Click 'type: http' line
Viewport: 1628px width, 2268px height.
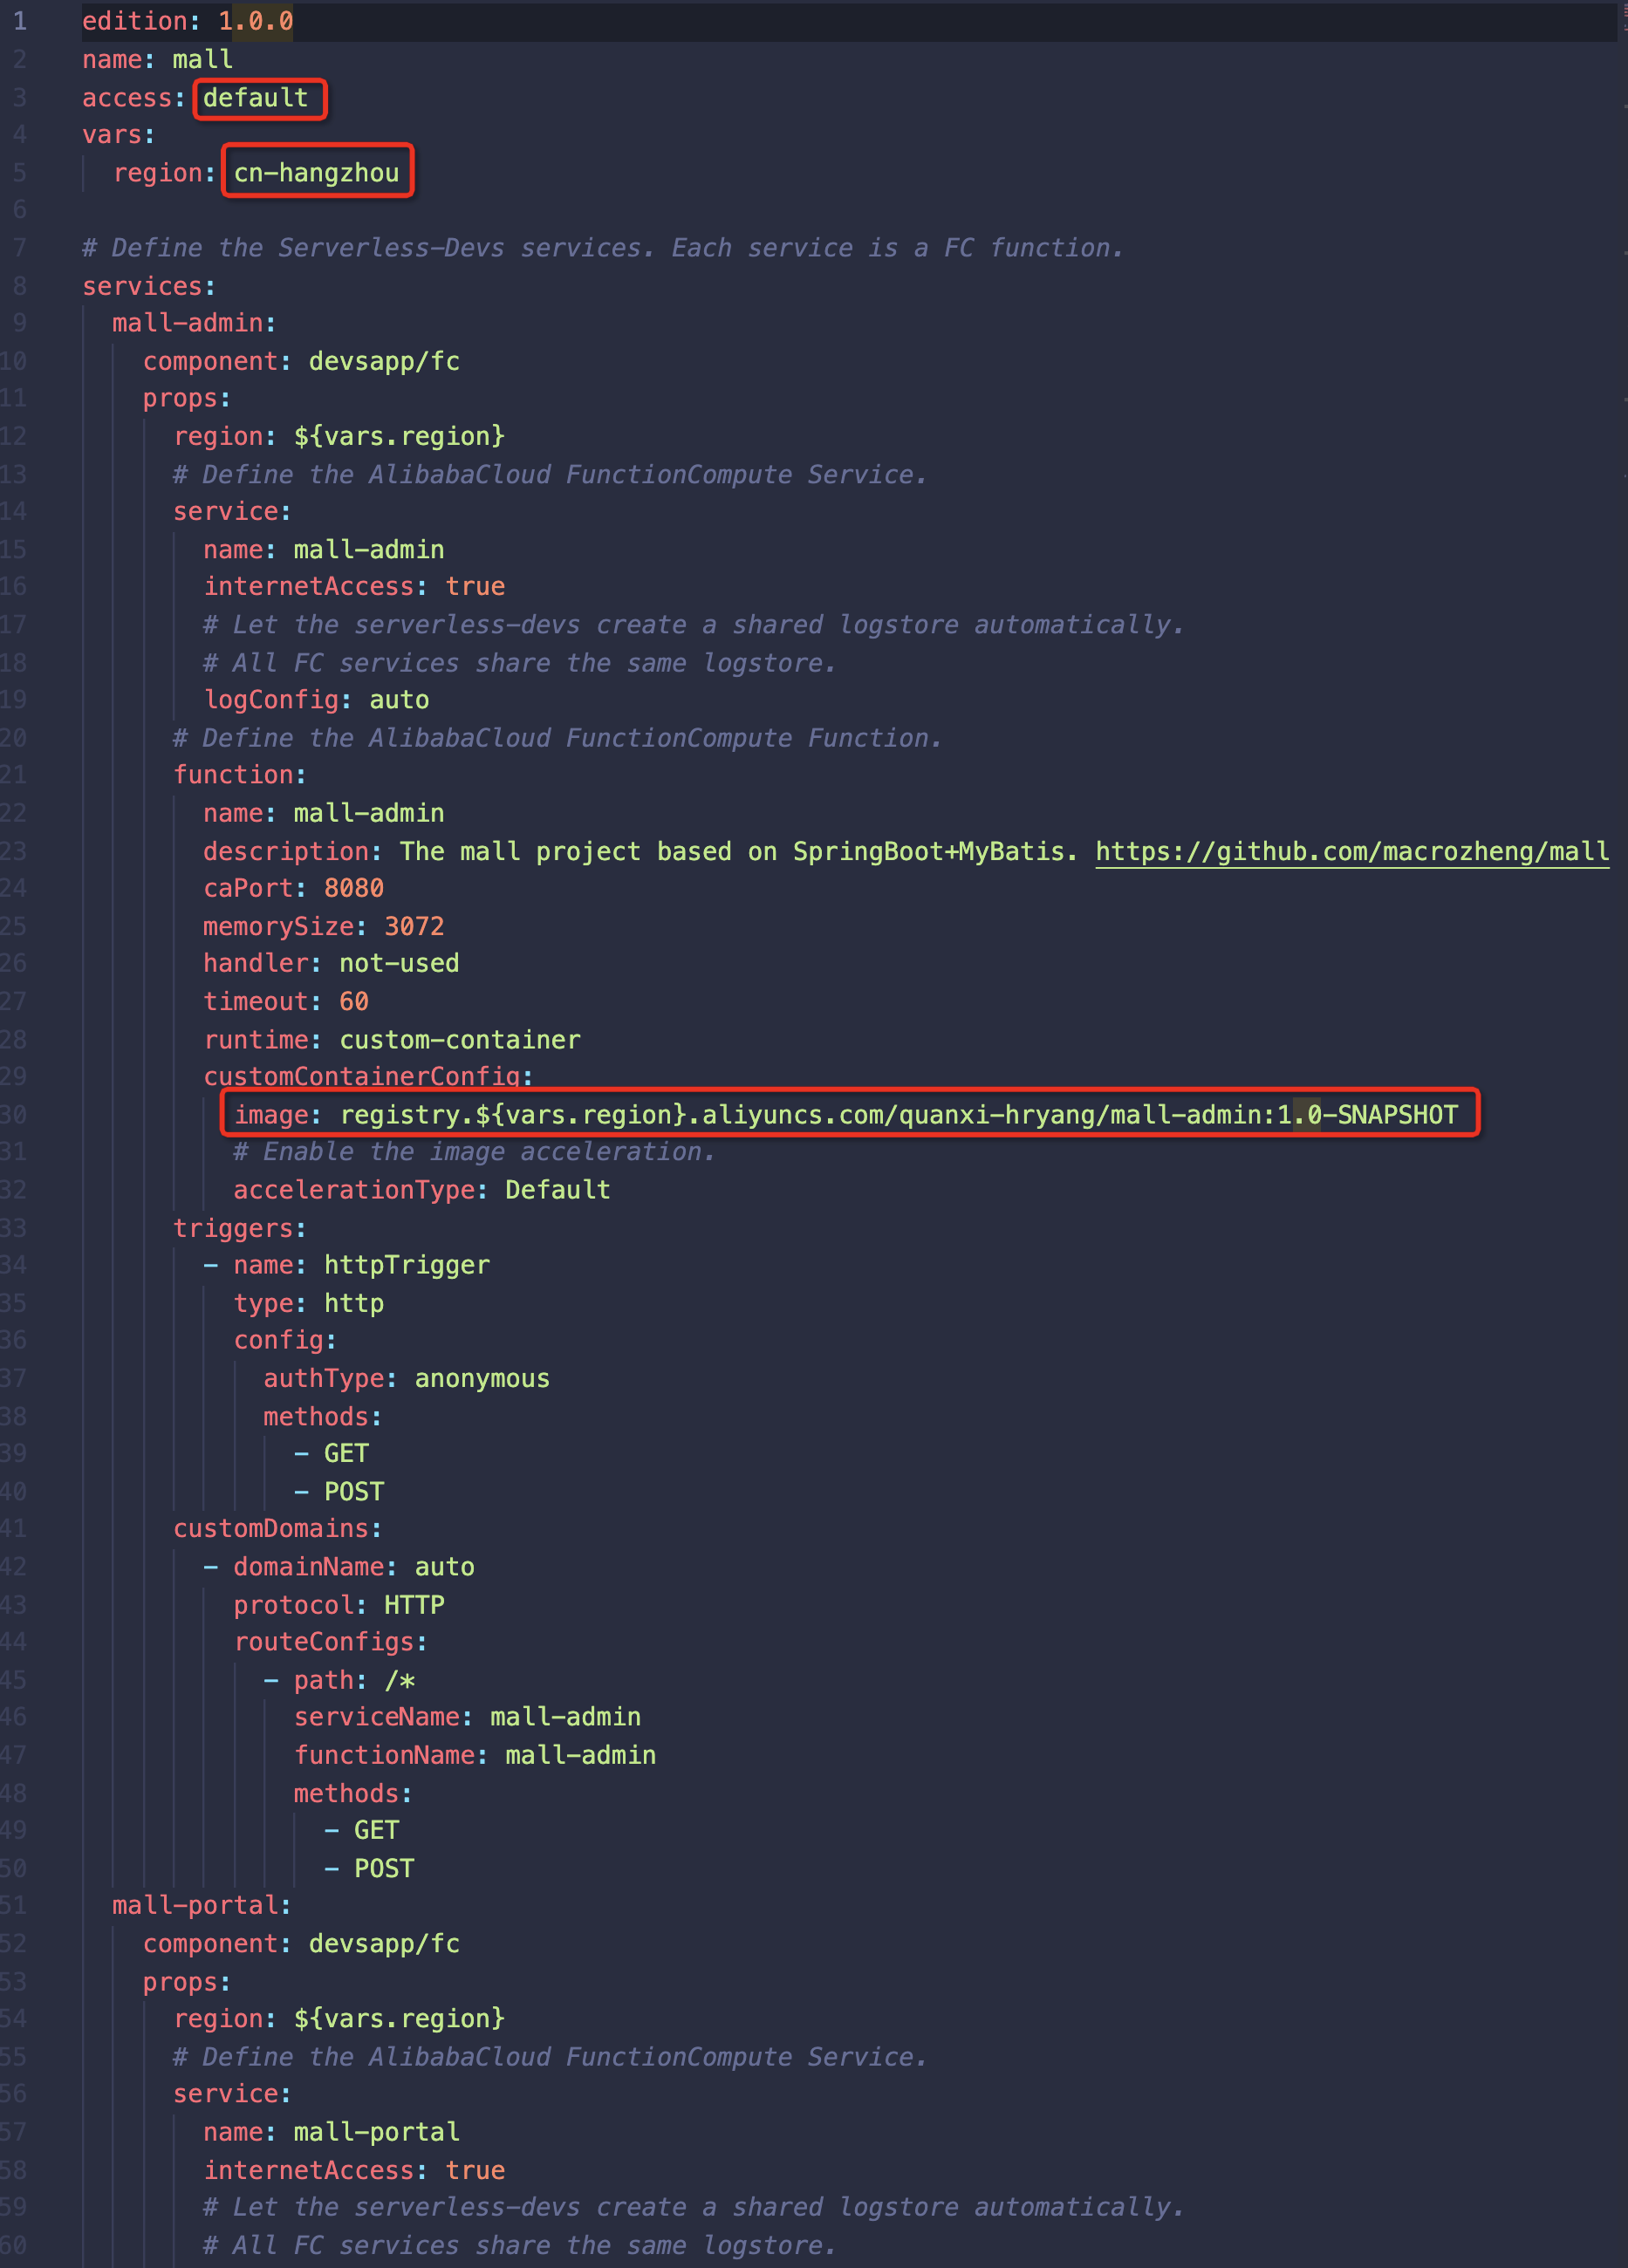[x=308, y=1303]
